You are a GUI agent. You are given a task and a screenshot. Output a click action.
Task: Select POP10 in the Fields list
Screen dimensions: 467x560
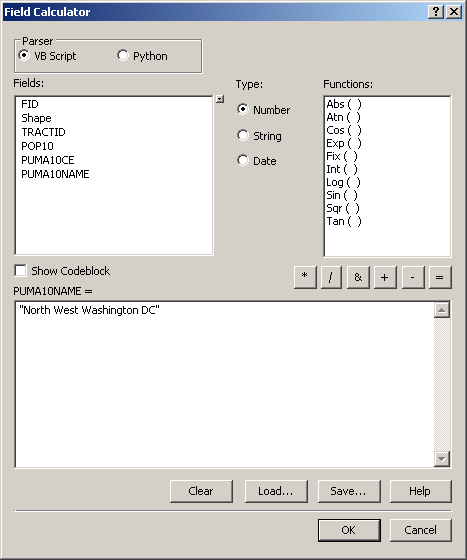(37, 146)
